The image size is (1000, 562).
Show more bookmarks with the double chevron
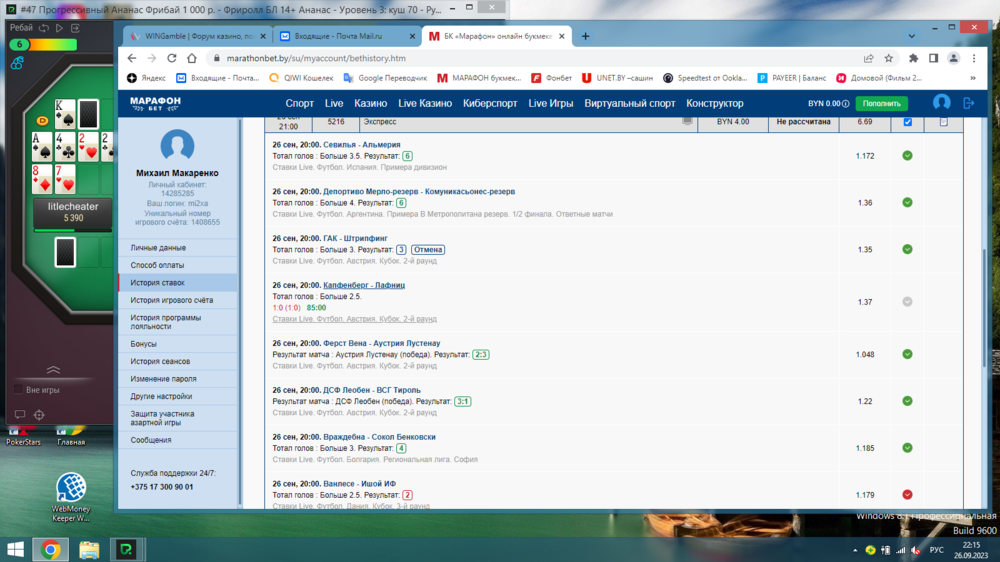[x=973, y=78]
